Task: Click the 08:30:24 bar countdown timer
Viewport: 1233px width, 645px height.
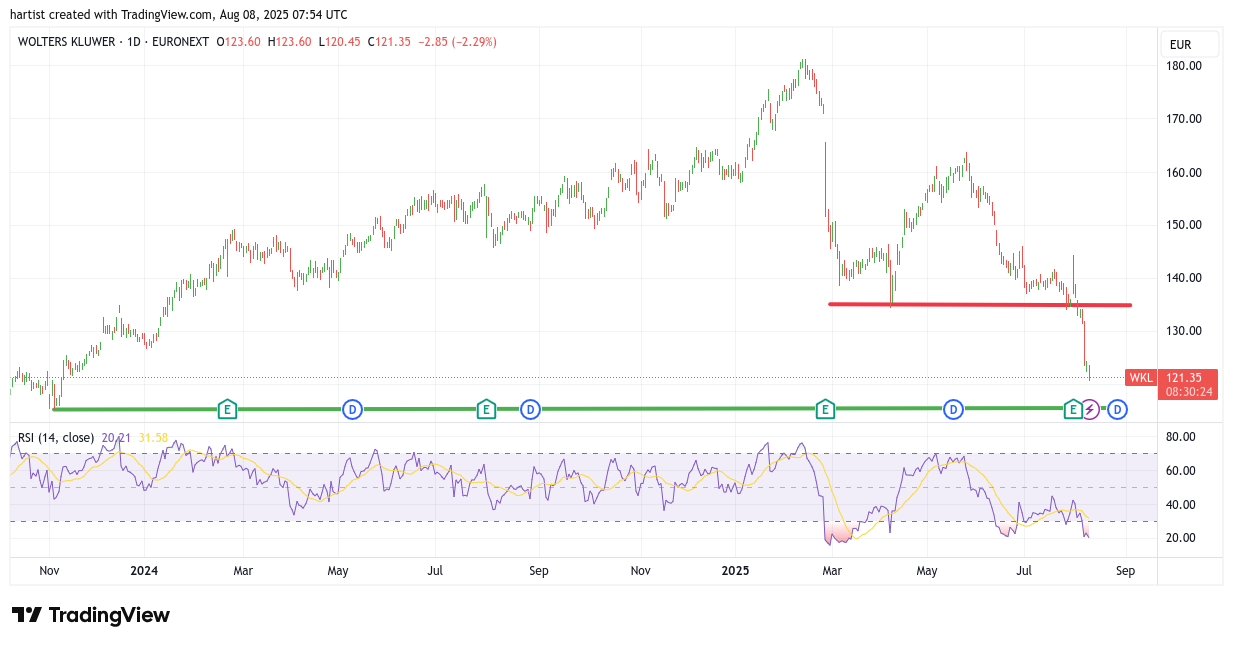Action: pyautogui.click(x=1189, y=392)
